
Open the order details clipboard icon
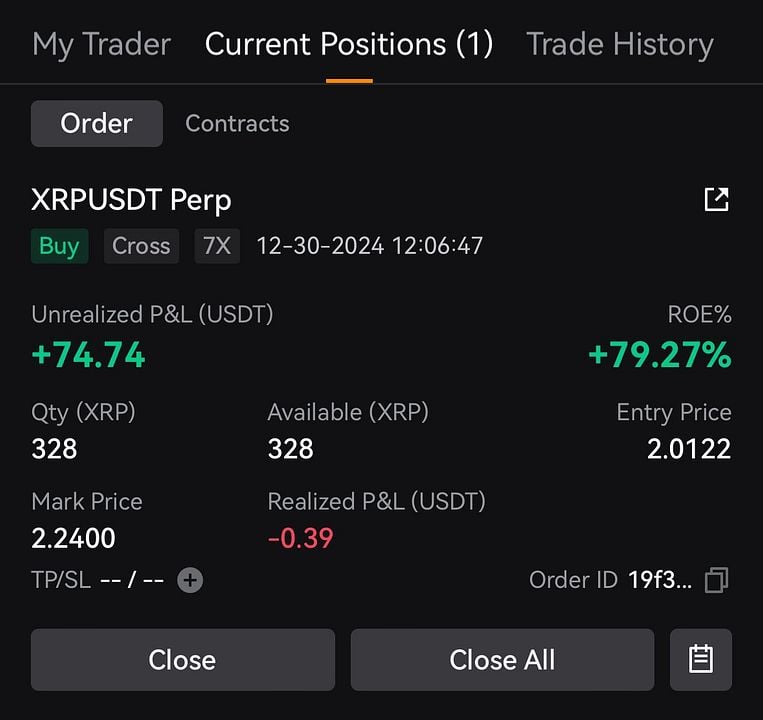pyautogui.click(x=701, y=659)
